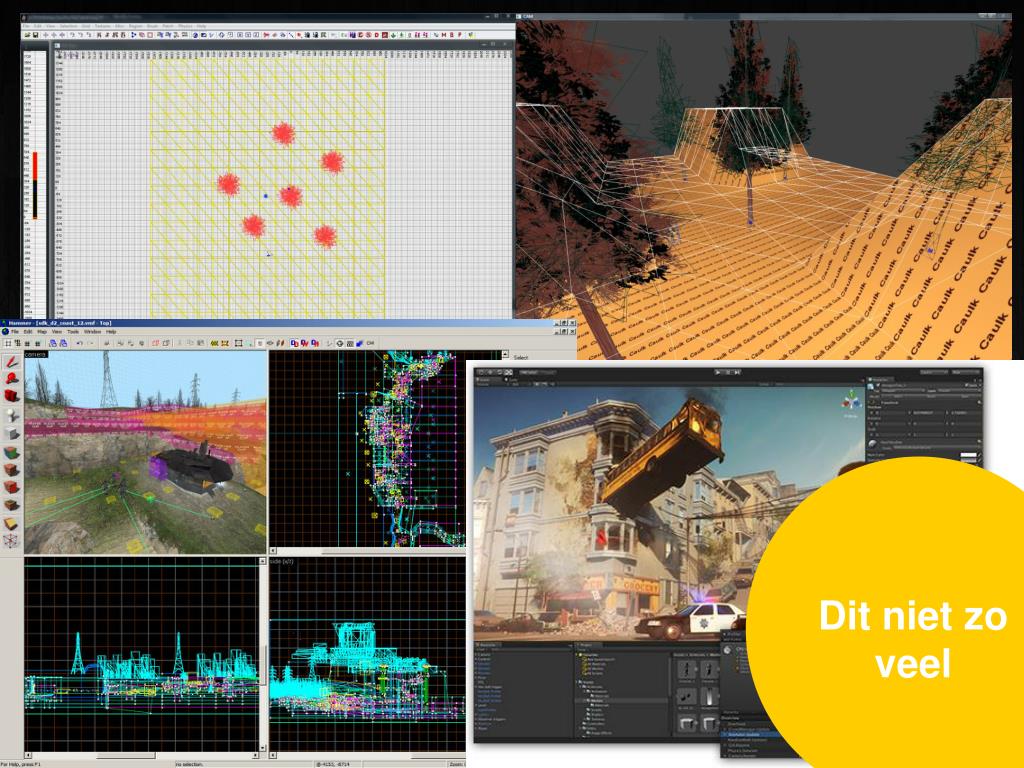Select the Magnify tool in Hammer's left toolbar
The height and width of the screenshot is (768, 1024).
[11, 378]
